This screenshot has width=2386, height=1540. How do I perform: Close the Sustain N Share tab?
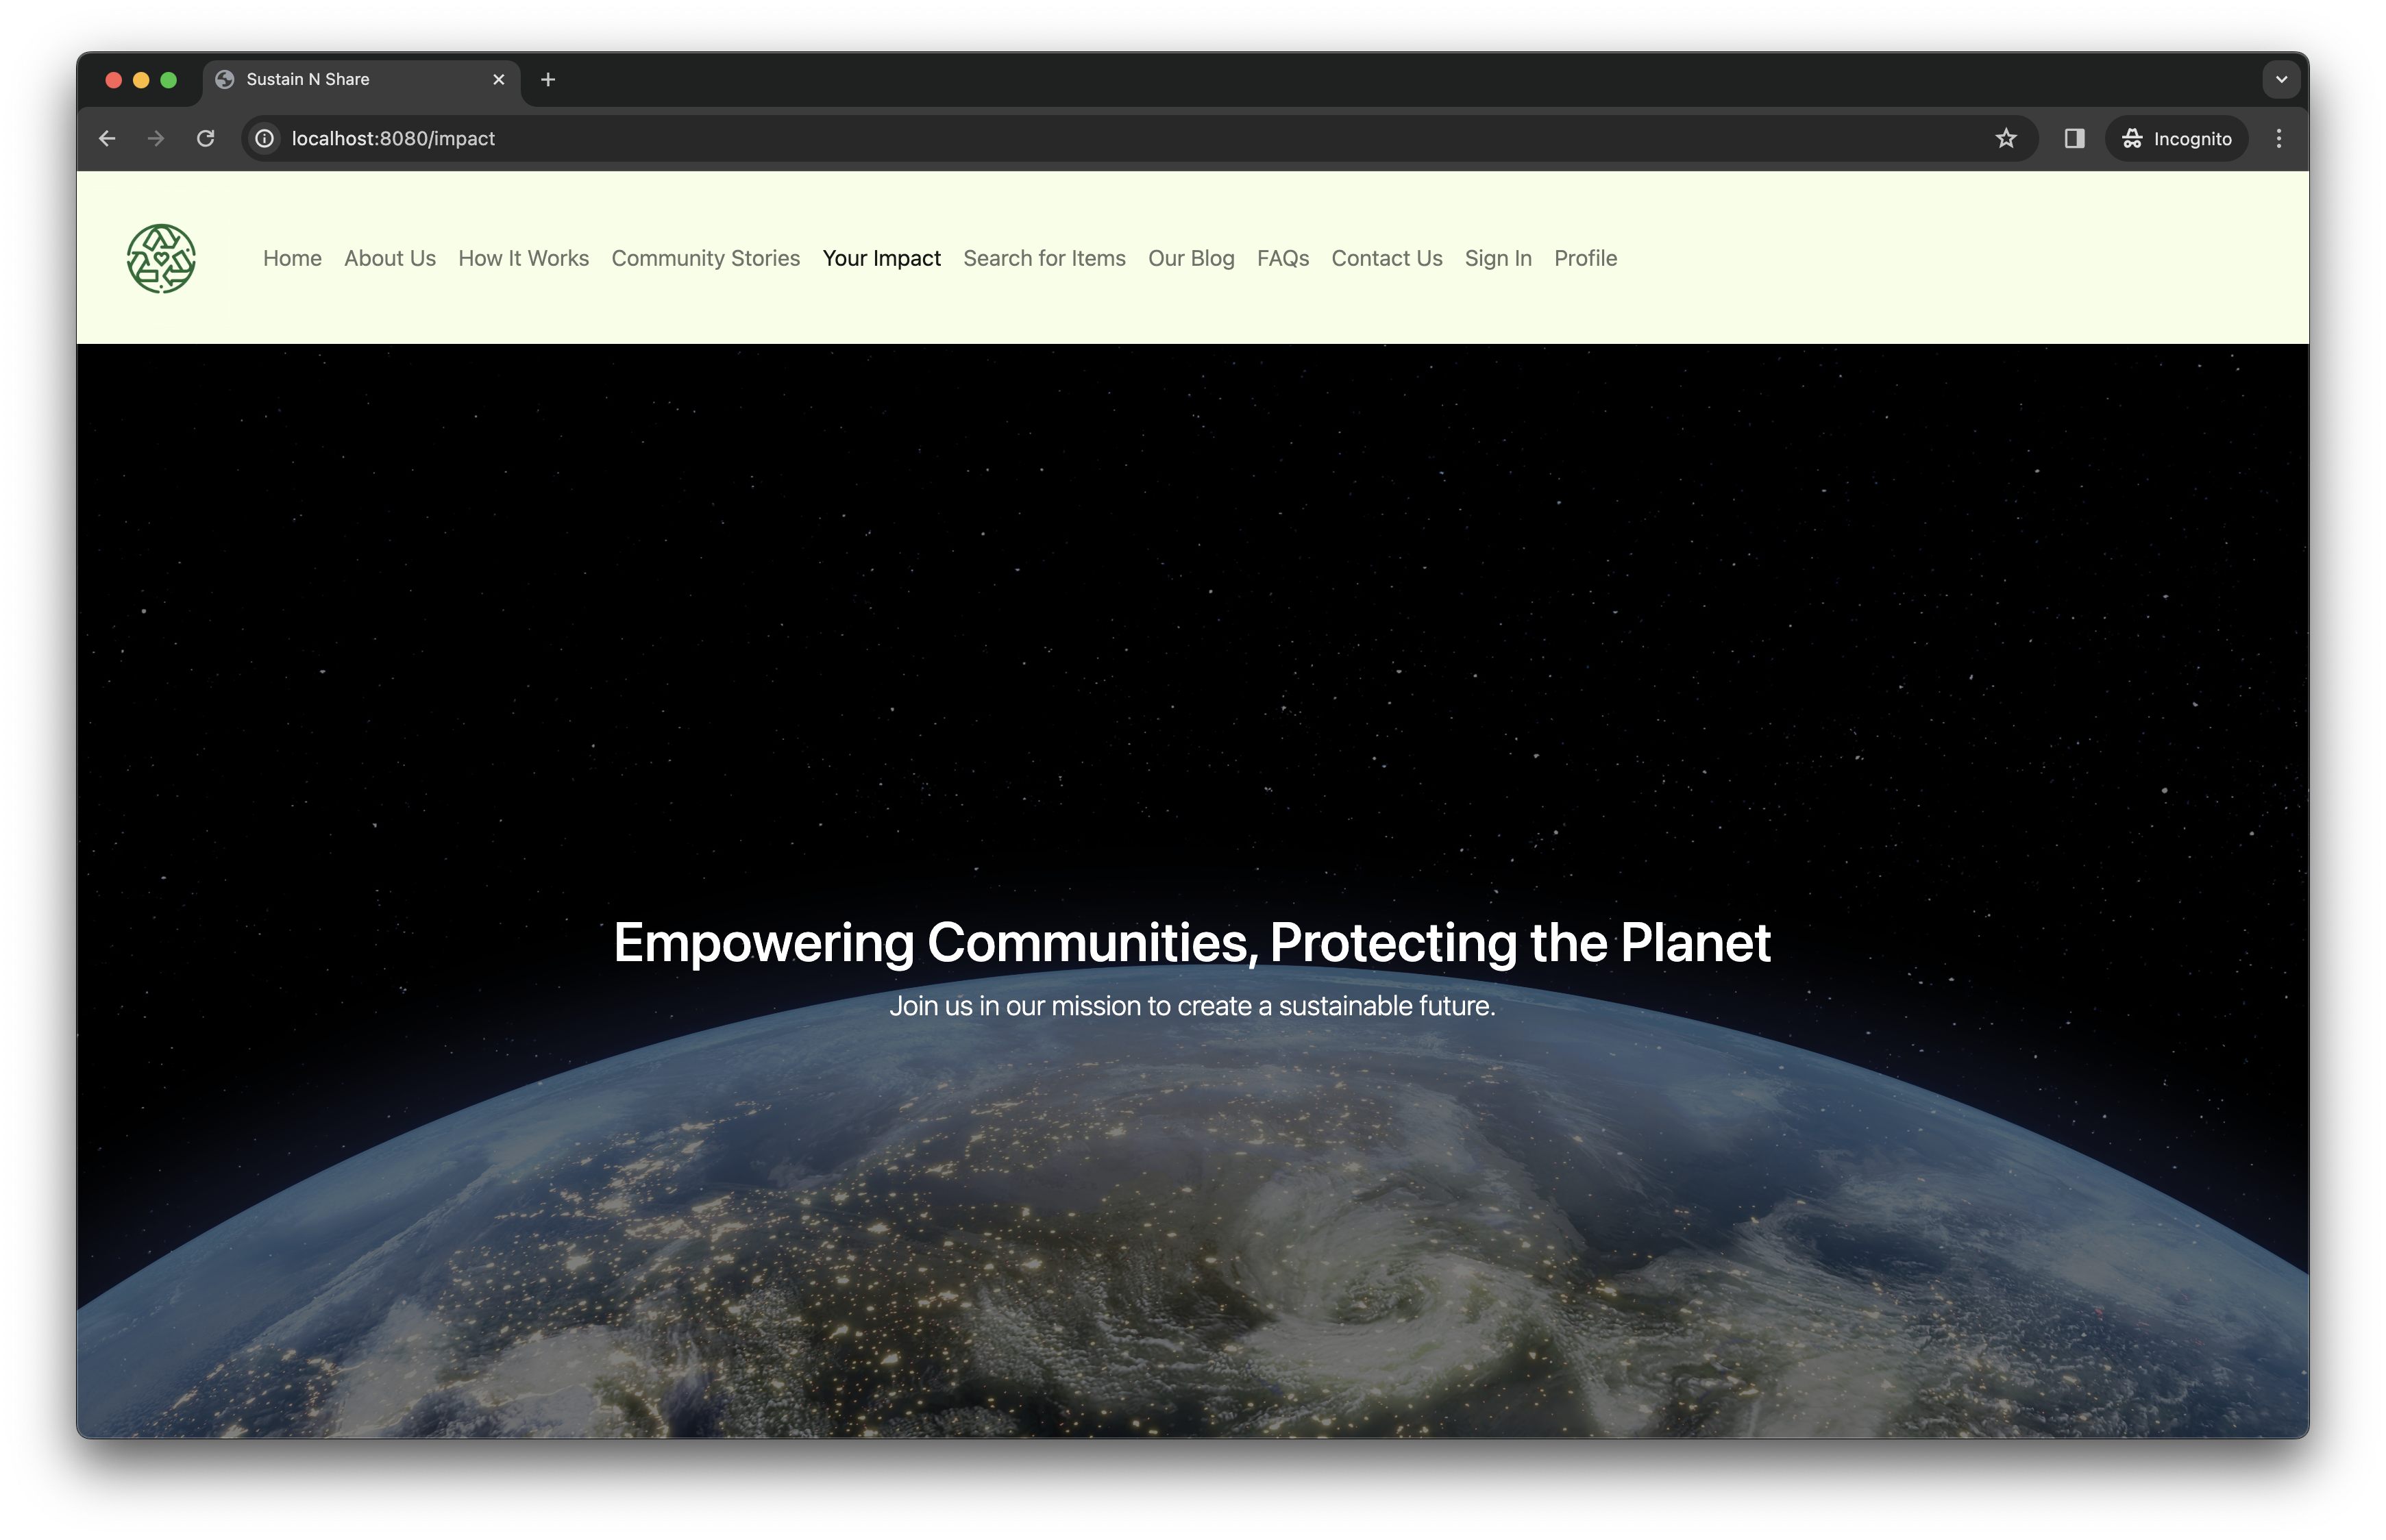[498, 80]
